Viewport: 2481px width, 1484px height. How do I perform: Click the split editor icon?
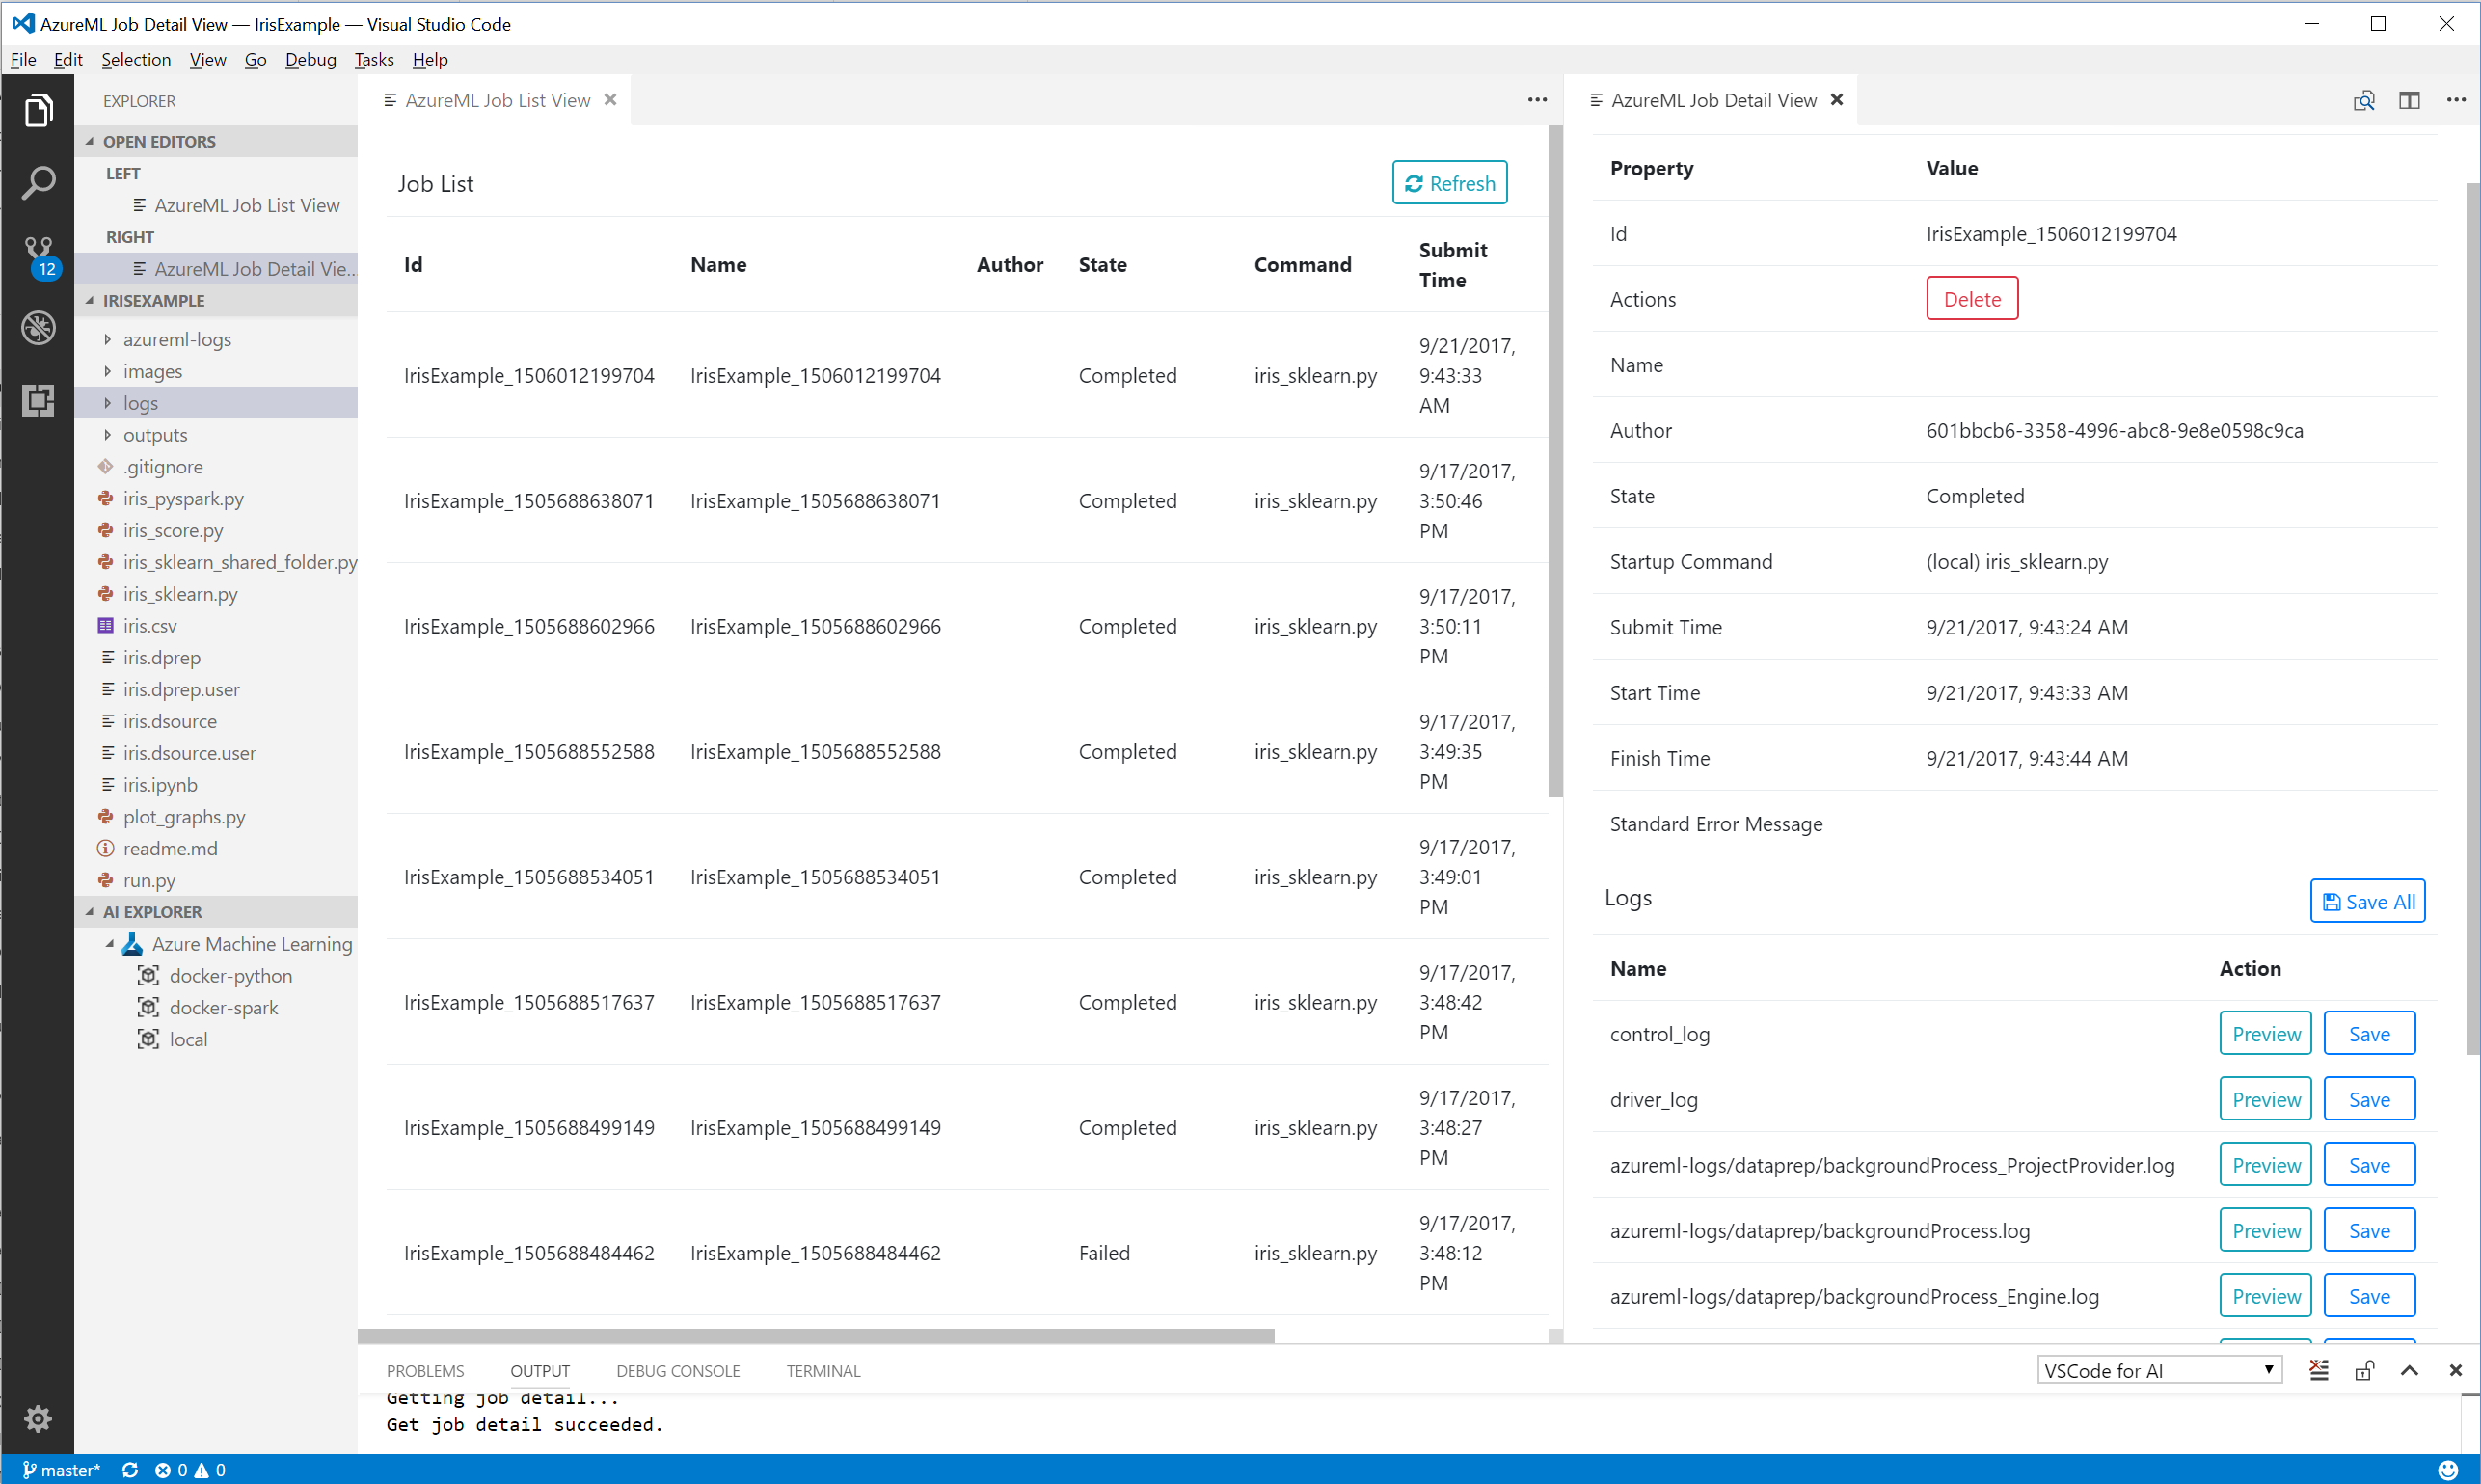click(2409, 100)
